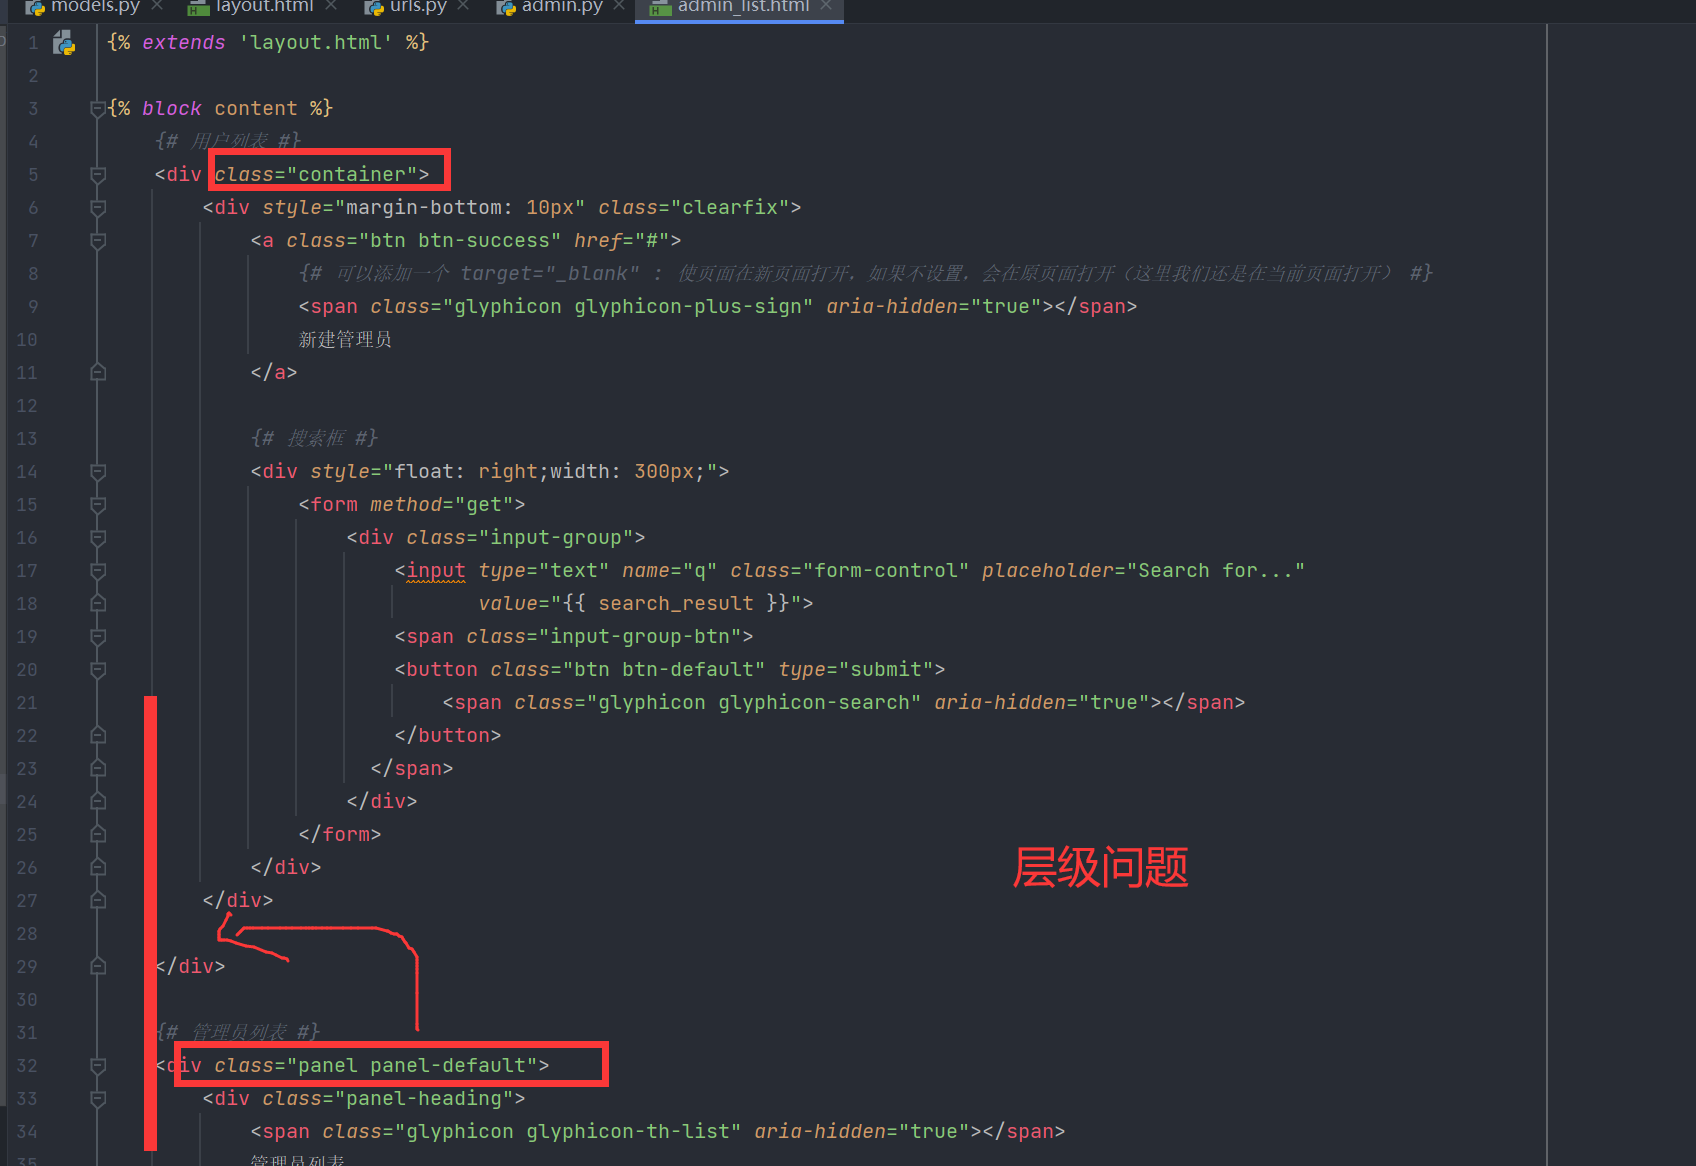Click the "panel panel-default" class value
The image size is (1696, 1166).
coord(412,1066)
